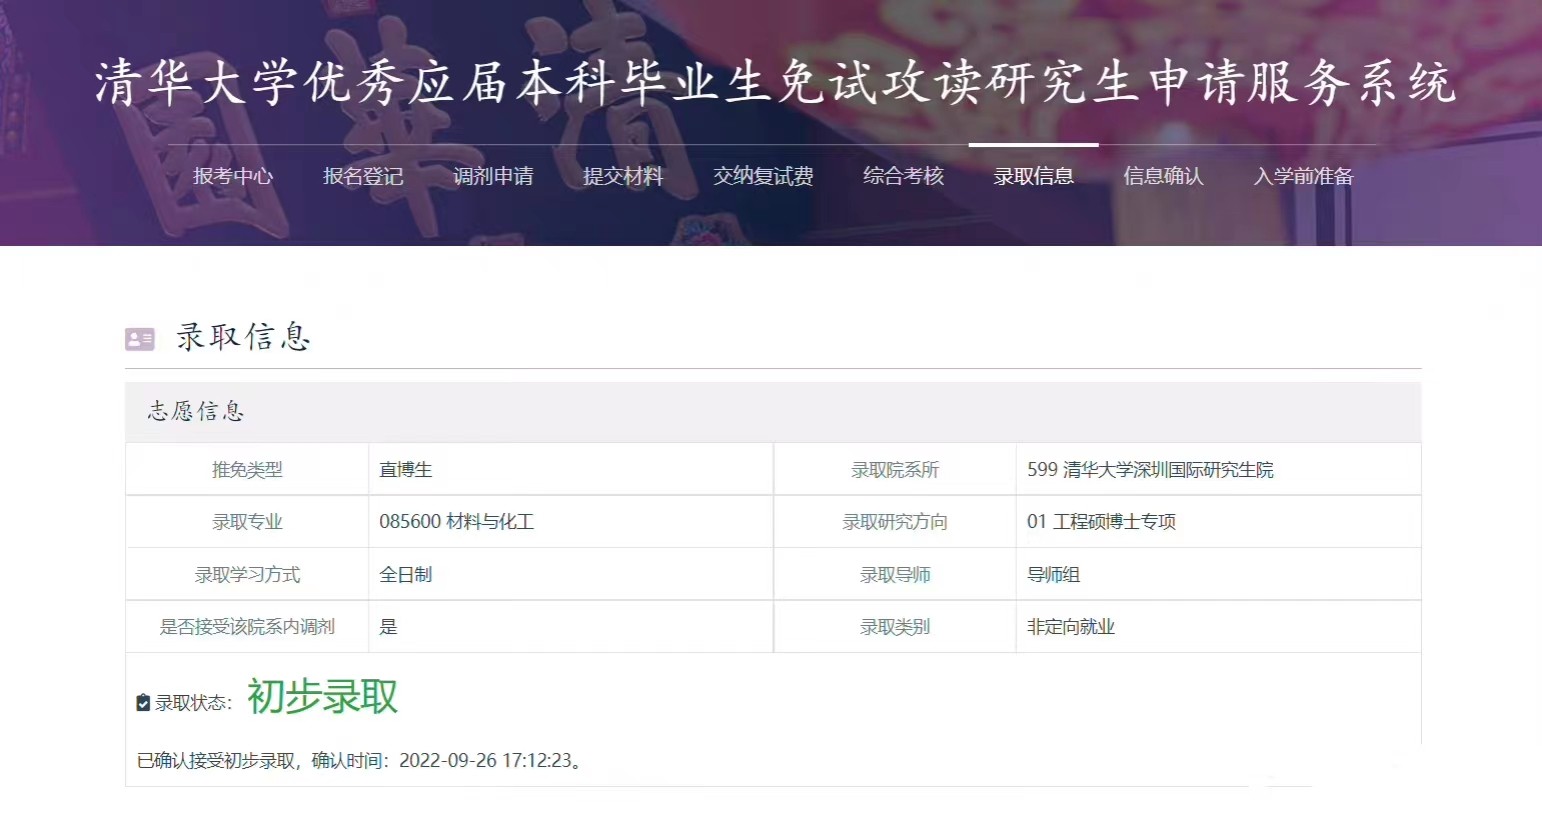Open the 入学前准备 tab
1542x816 pixels.
(x=1303, y=176)
